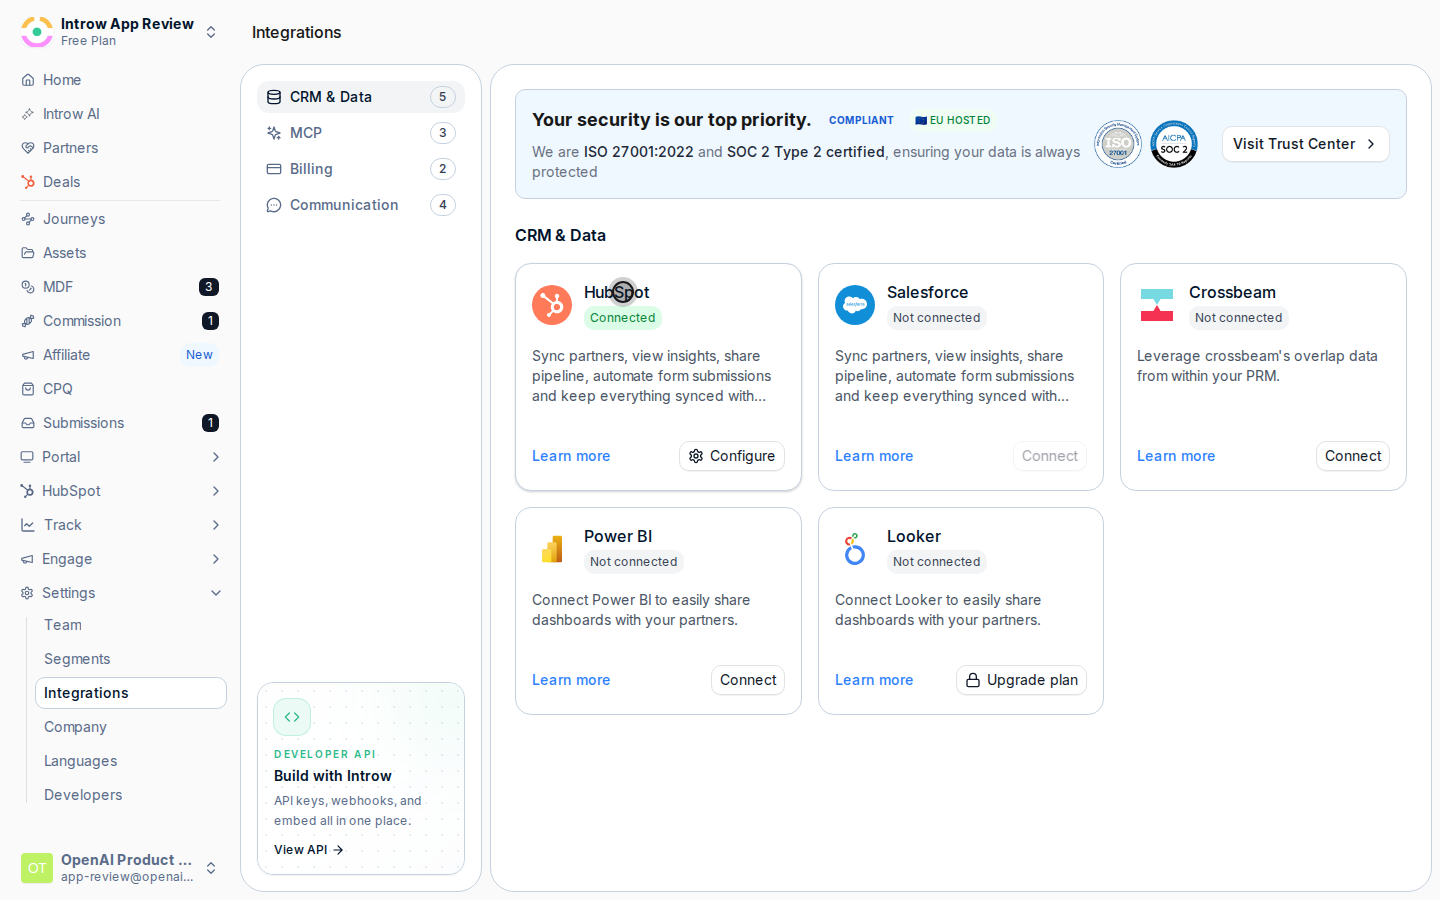Viewport: 1440px width, 900px height.
Task: Click the Journeys icon in sidebar
Action: [x=28, y=219]
